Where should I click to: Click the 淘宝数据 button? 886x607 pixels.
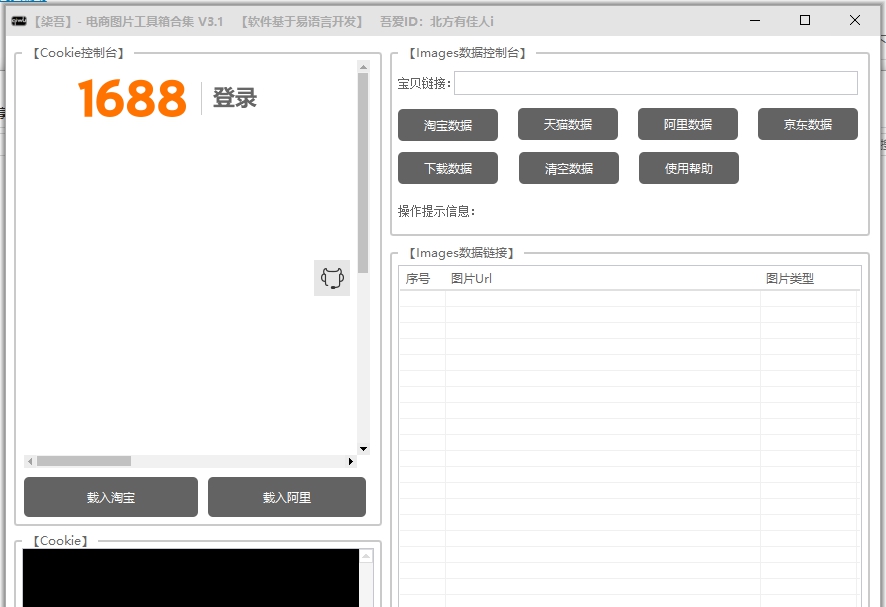[448, 124]
